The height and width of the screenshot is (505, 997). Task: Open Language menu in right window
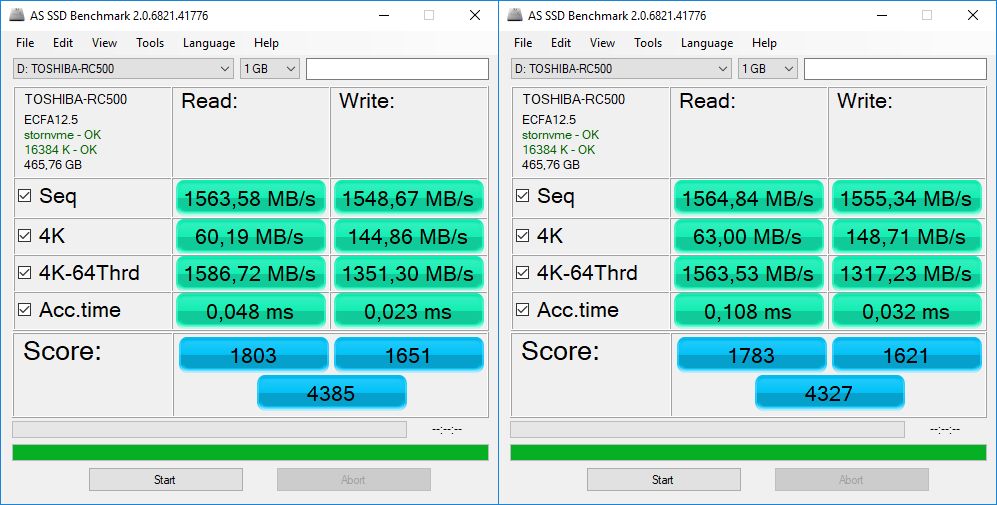(707, 43)
